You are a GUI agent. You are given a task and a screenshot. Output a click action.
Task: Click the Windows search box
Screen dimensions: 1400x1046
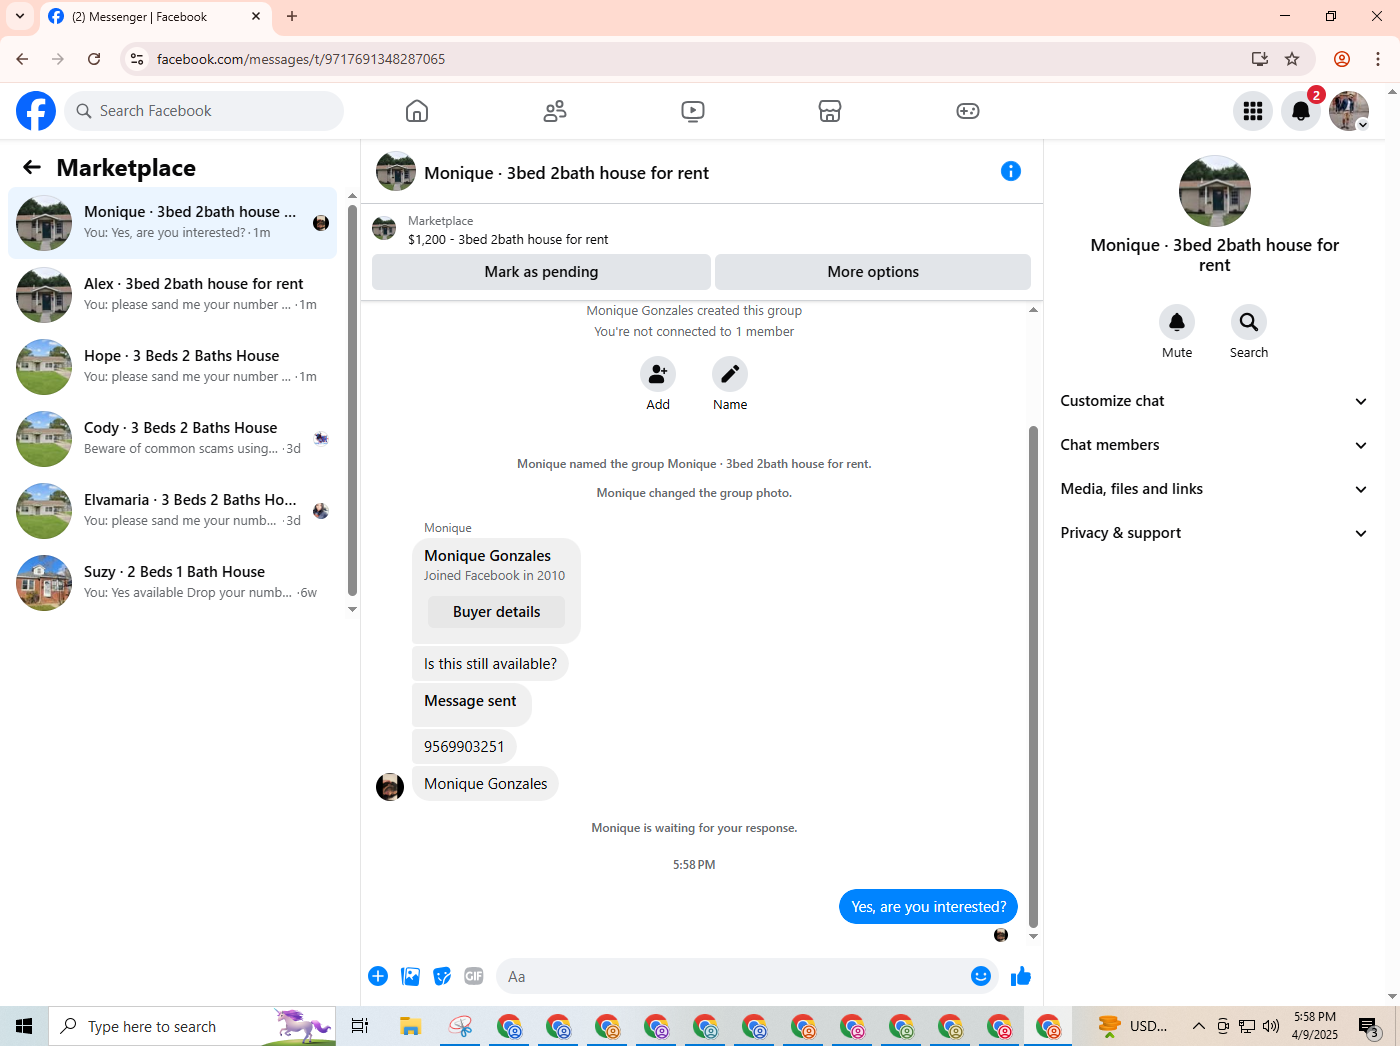pos(192,1026)
